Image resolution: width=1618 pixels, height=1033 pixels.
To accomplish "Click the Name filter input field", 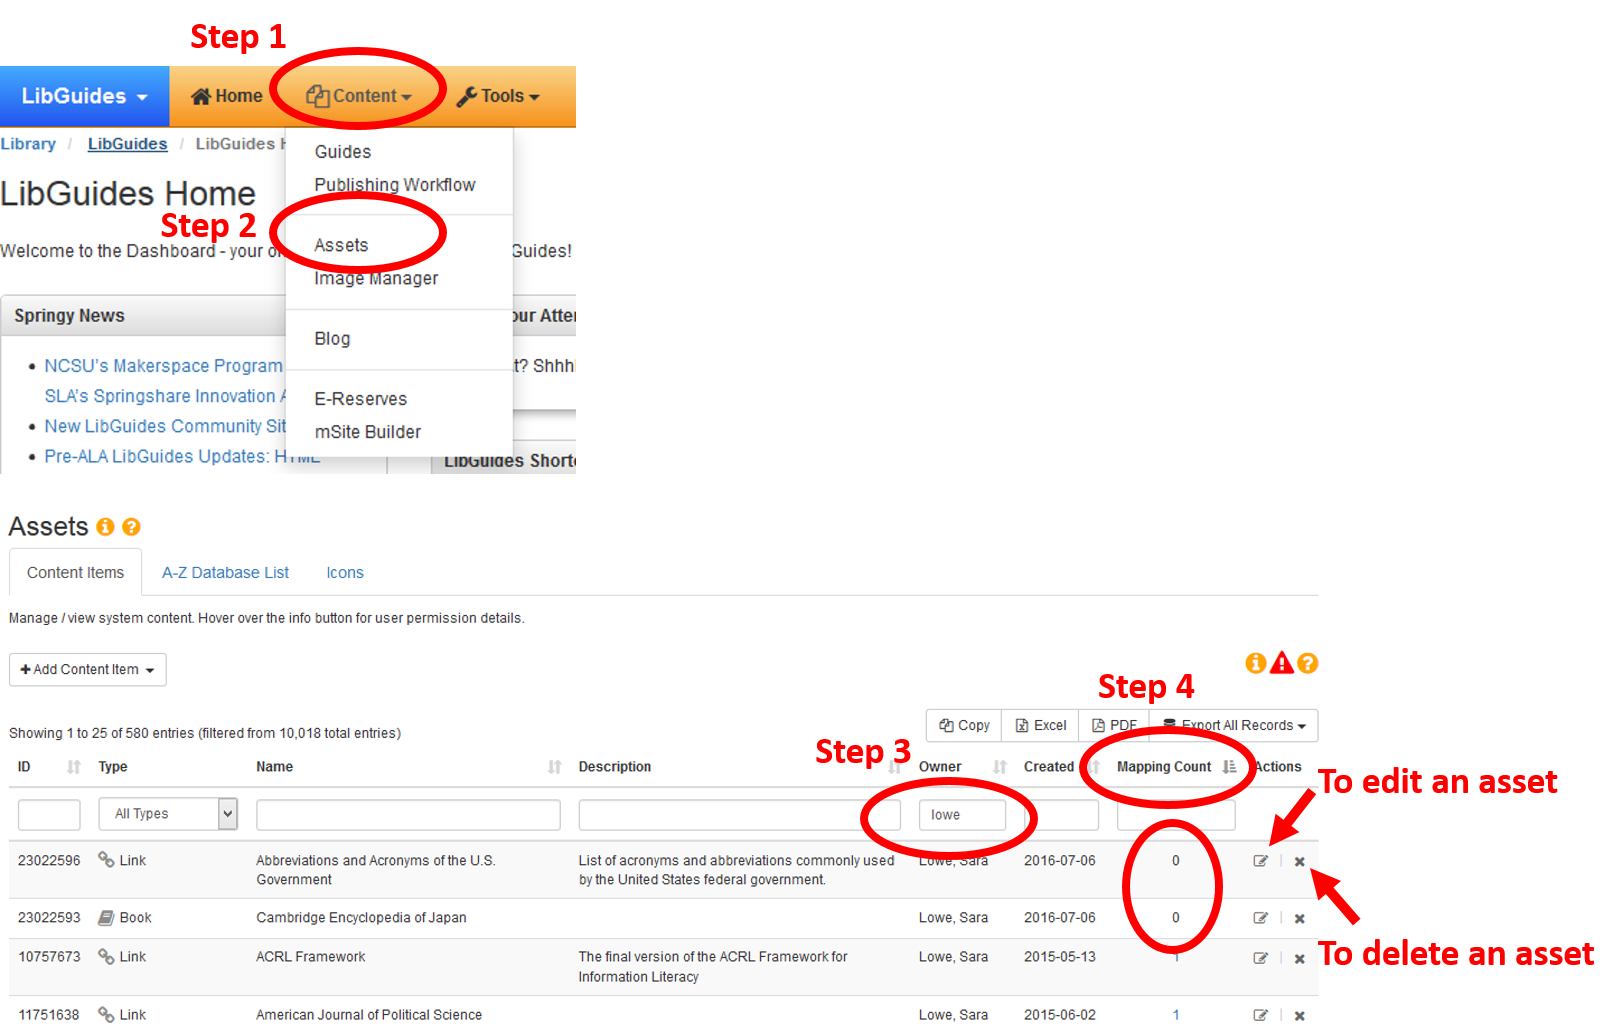I will pos(408,815).
